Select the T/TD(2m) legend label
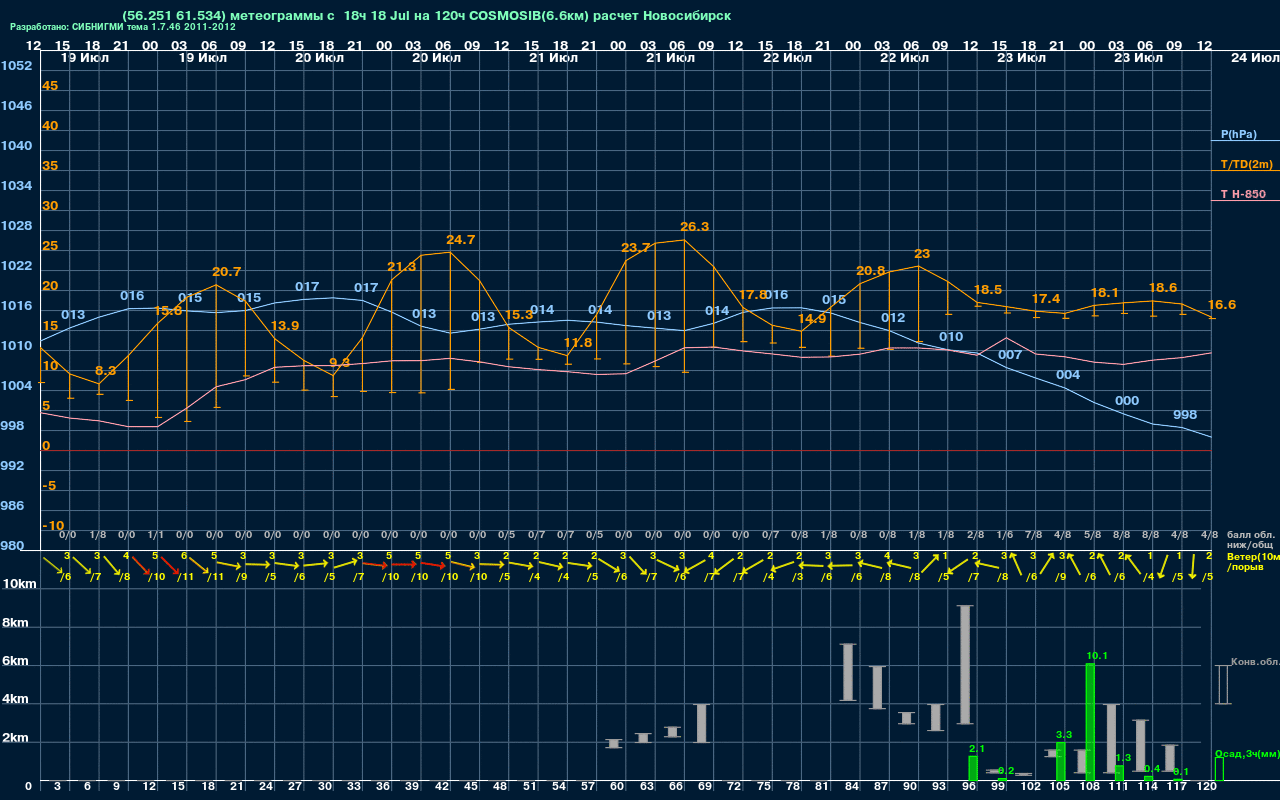The width and height of the screenshot is (1280, 800). point(1245,164)
